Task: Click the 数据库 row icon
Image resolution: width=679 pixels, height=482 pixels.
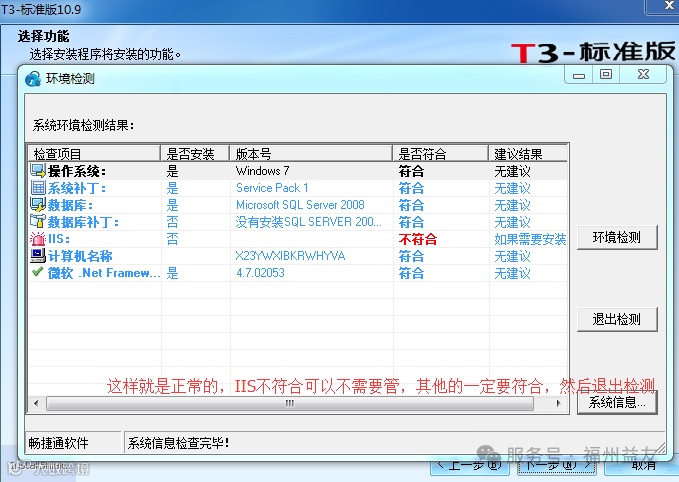Action: pos(38,204)
